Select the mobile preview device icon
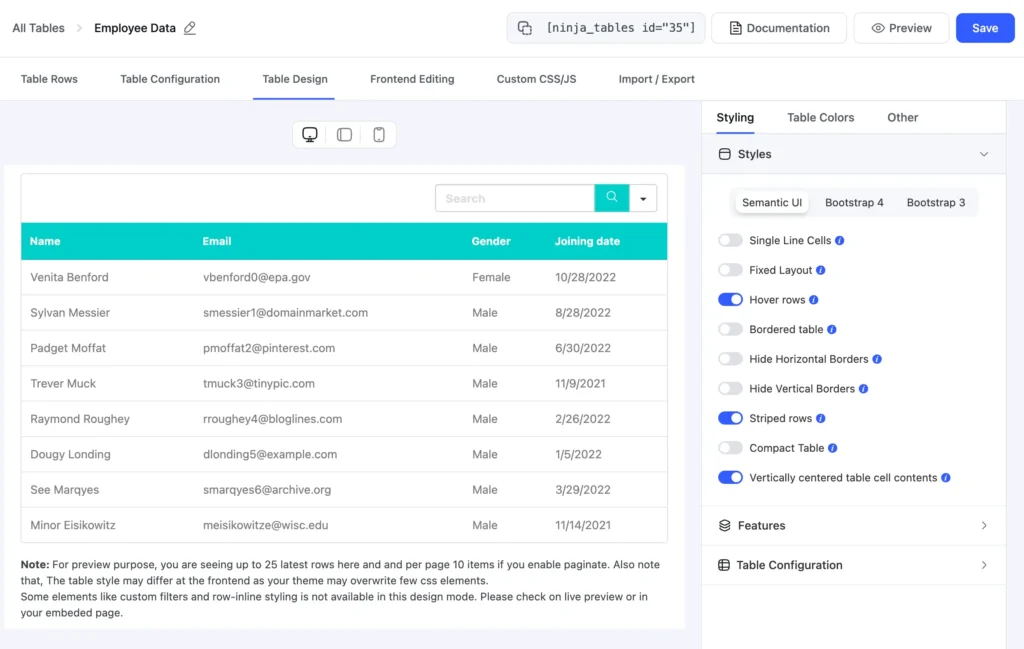 point(379,135)
